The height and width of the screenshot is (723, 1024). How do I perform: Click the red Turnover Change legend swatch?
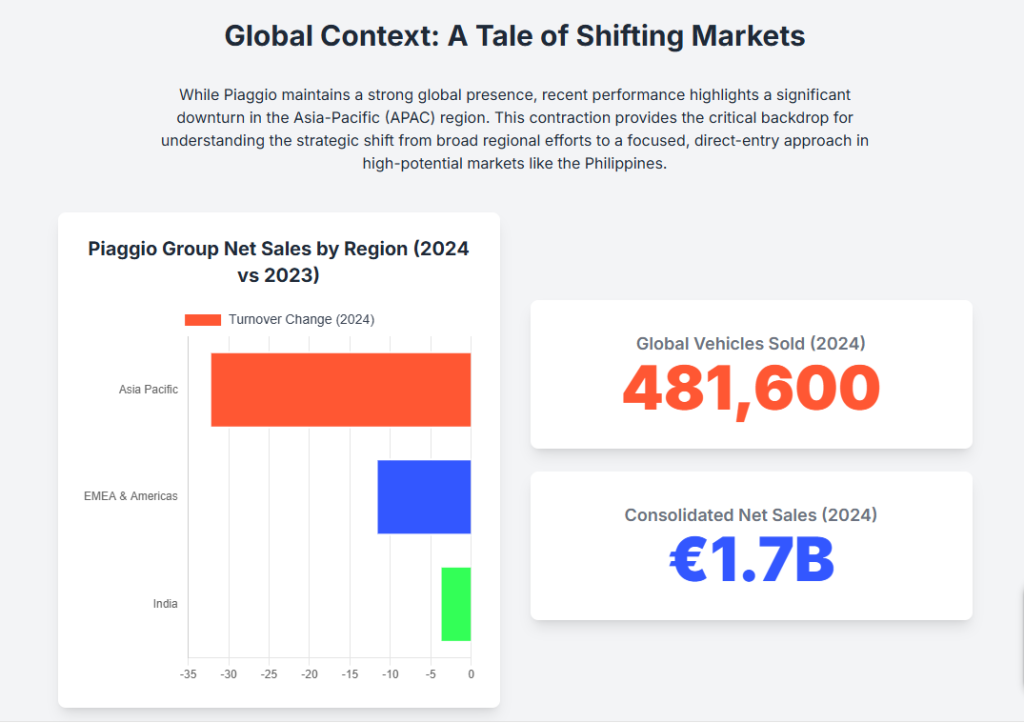pyautogui.click(x=202, y=319)
